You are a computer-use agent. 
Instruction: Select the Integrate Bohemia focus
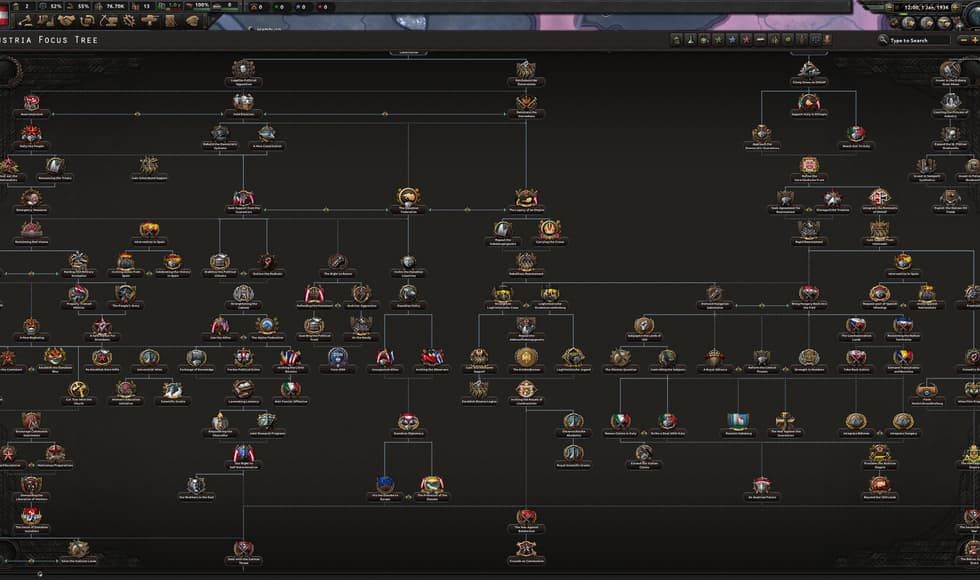click(x=856, y=424)
